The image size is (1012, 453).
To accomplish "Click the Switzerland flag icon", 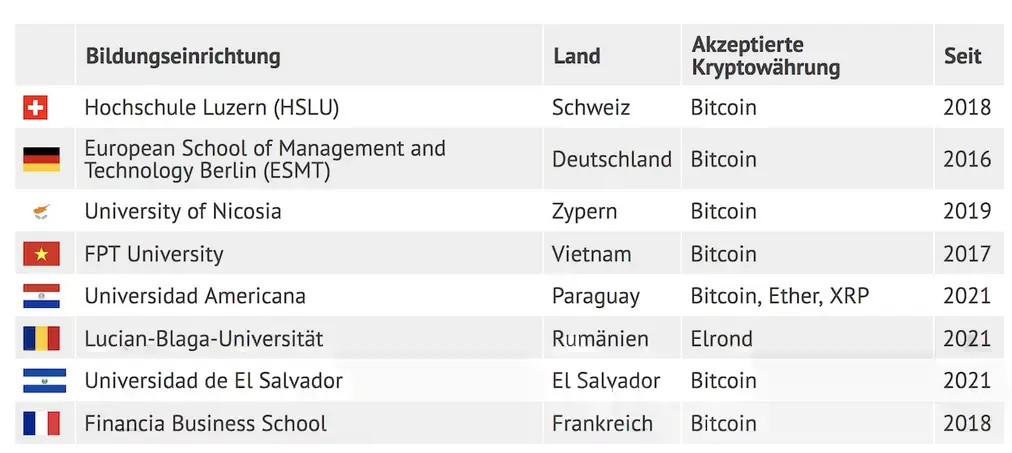I will pos(35,107).
